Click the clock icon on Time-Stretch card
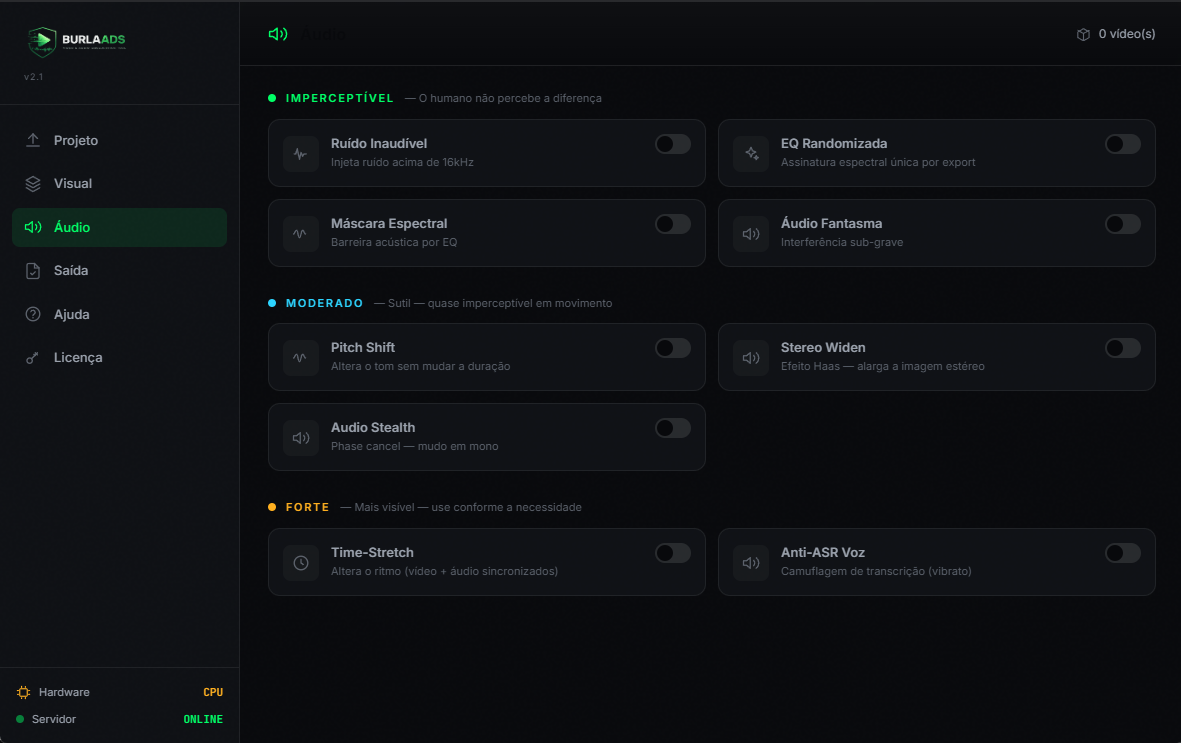Image resolution: width=1181 pixels, height=743 pixels. tap(301, 563)
